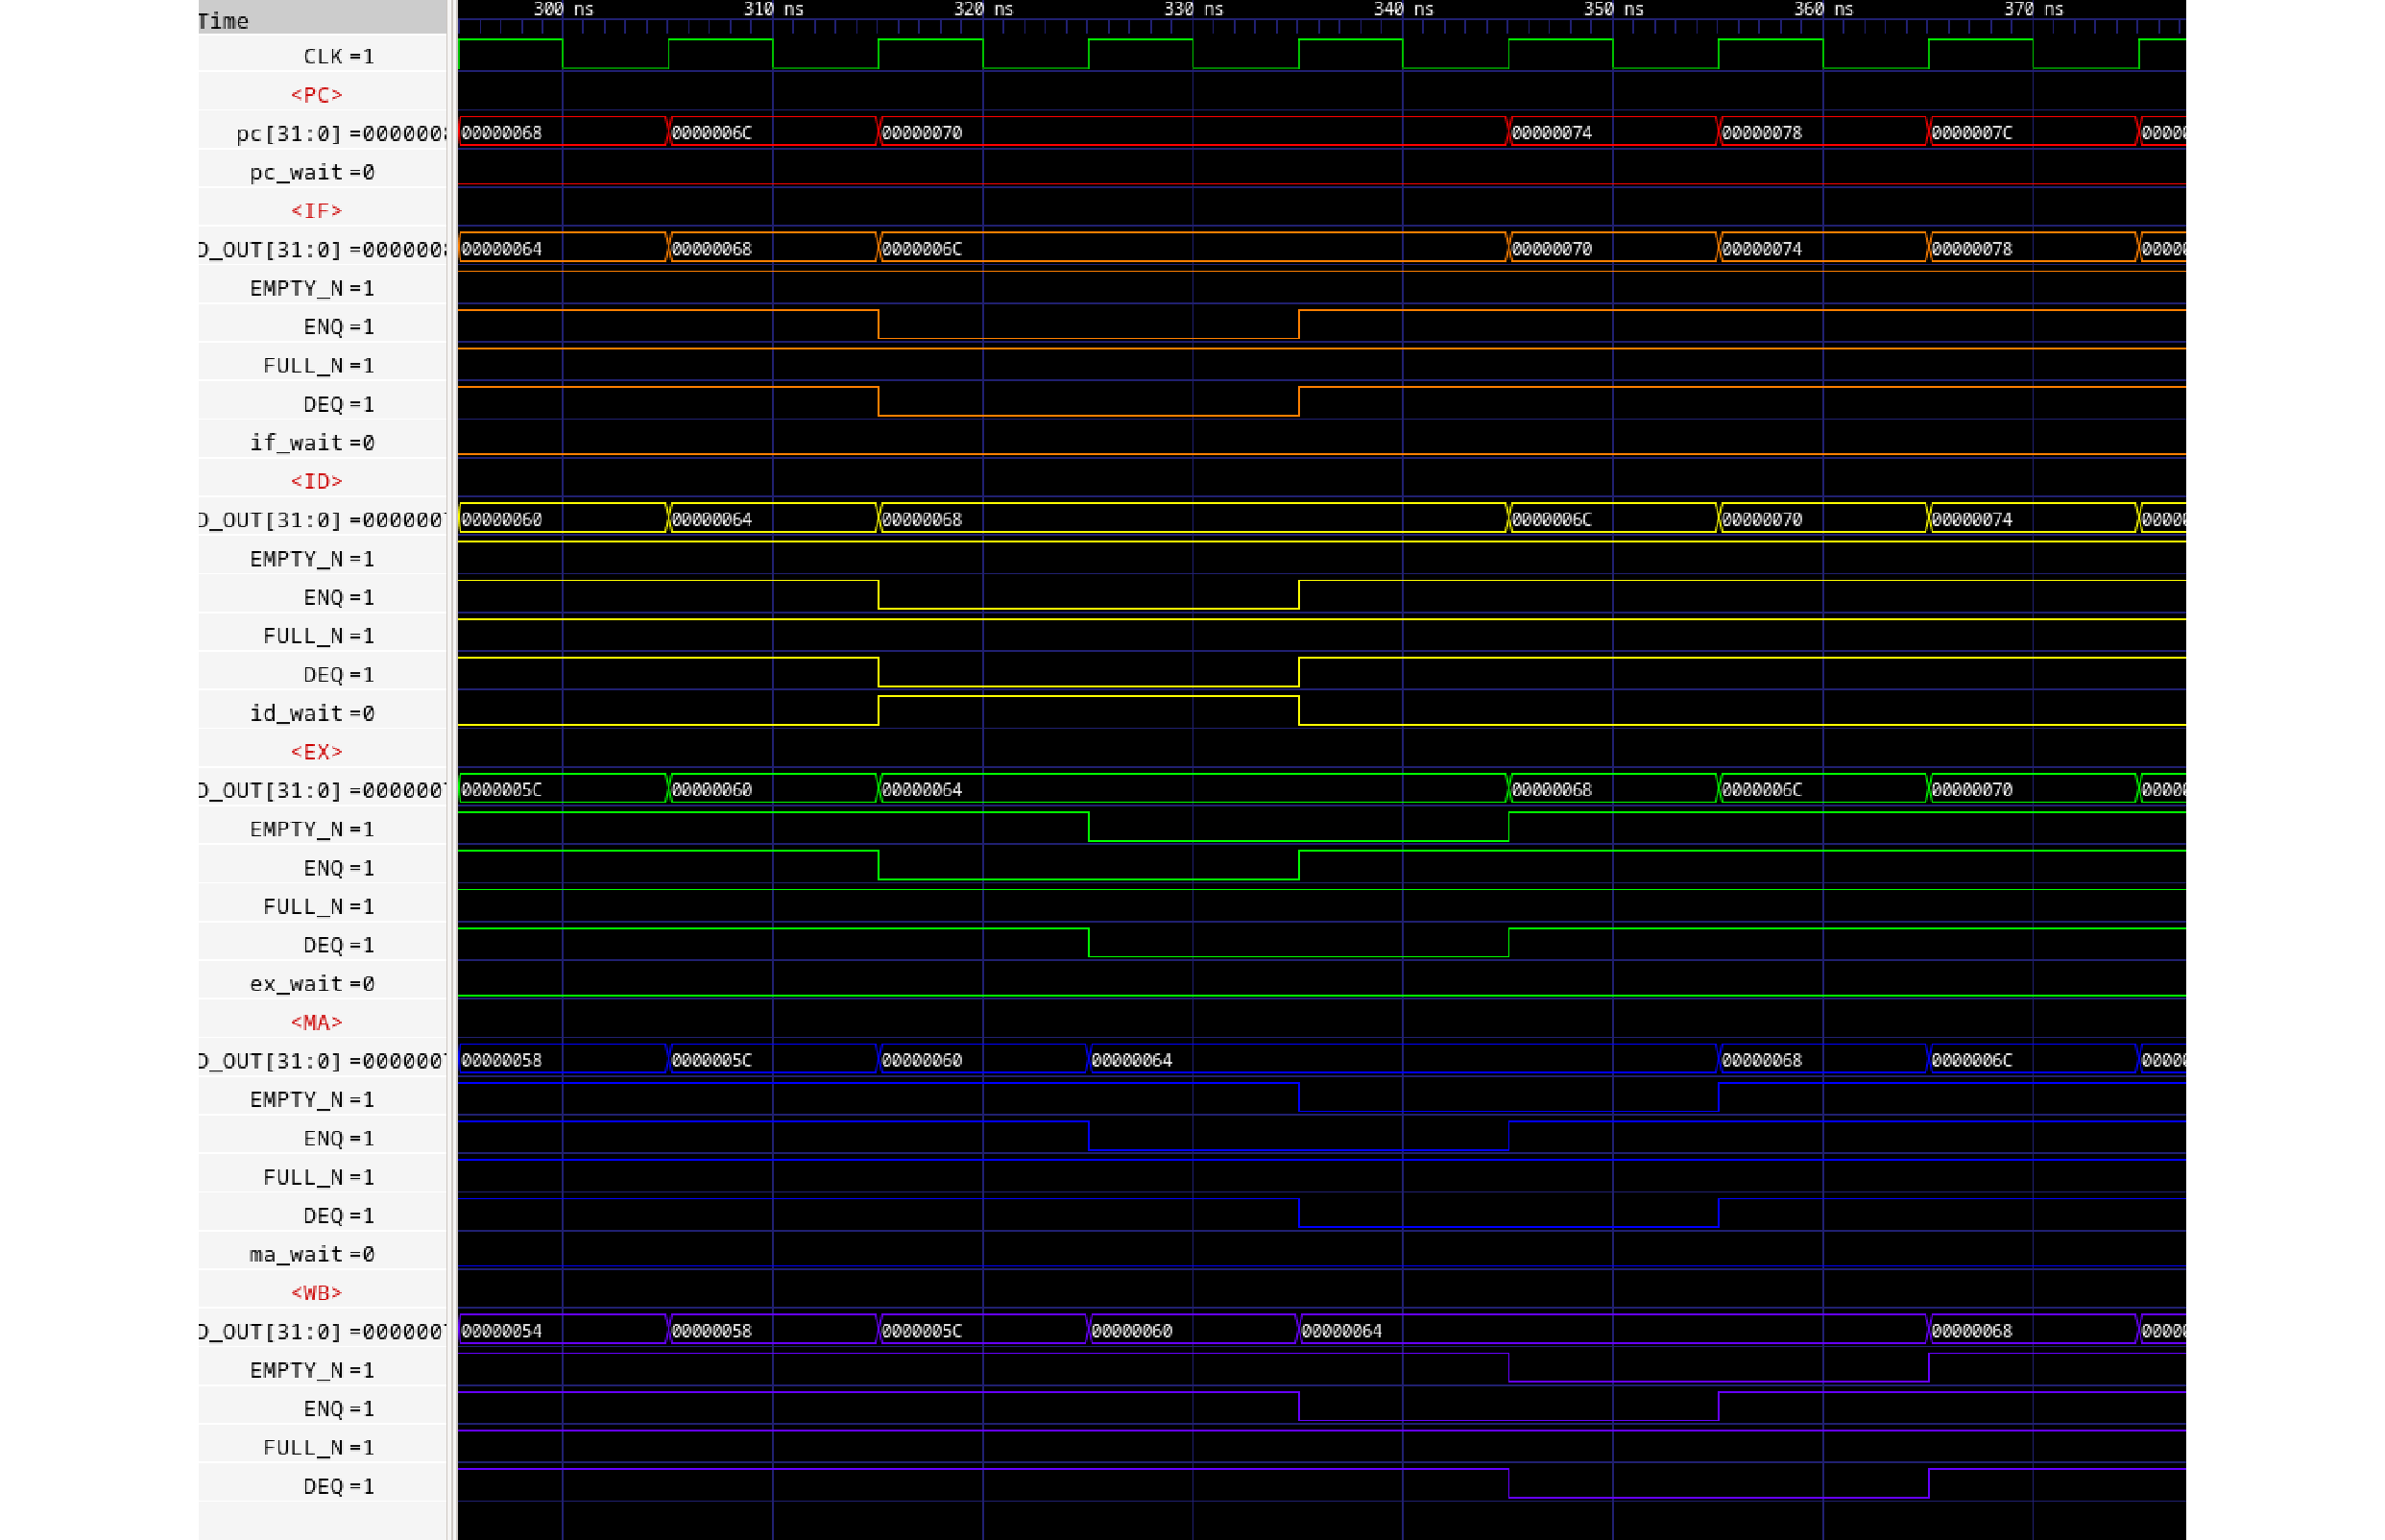Click the <ID> group comment label
The width and height of the screenshot is (2385, 1540).
[x=316, y=481]
